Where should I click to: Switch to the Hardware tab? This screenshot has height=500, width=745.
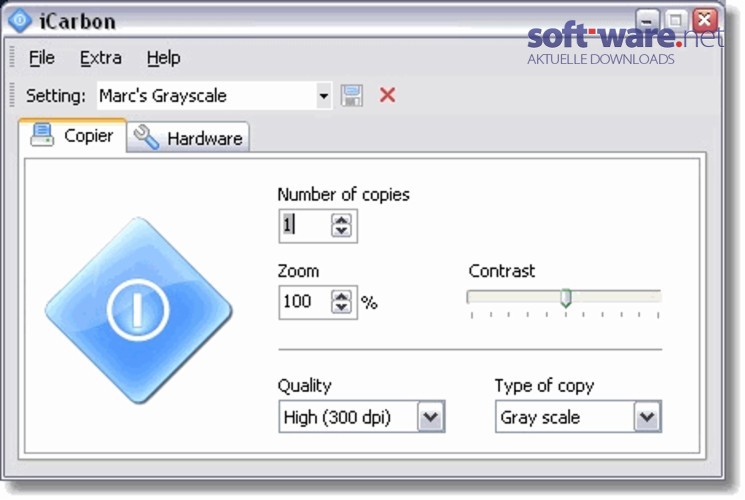point(188,138)
